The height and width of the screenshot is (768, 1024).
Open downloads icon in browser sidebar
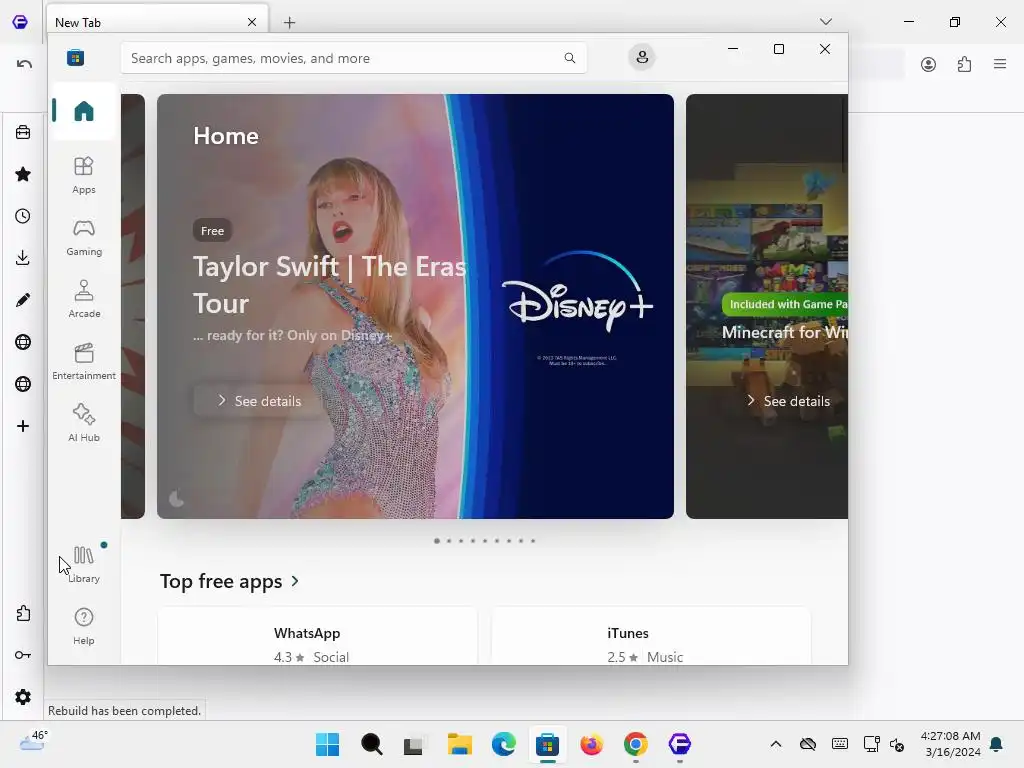point(23,258)
